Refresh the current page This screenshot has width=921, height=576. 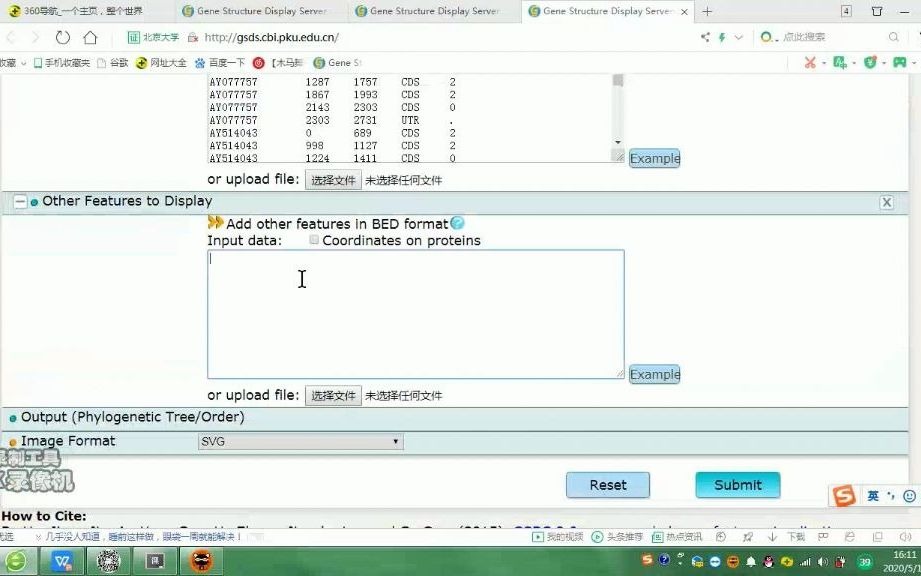click(x=62, y=37)
